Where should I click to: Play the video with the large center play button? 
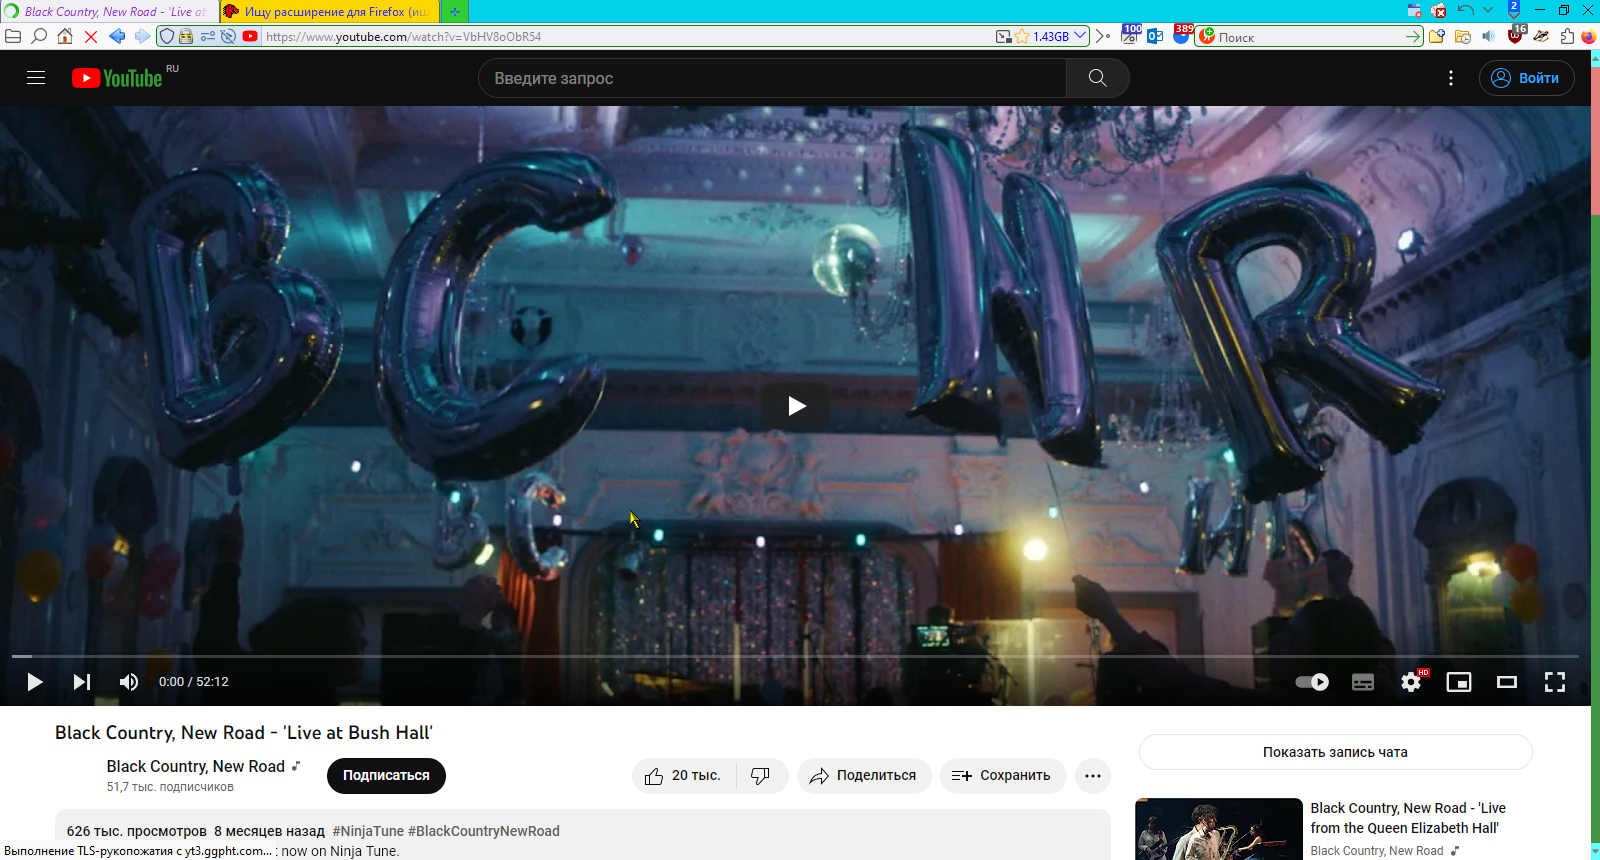796,406
